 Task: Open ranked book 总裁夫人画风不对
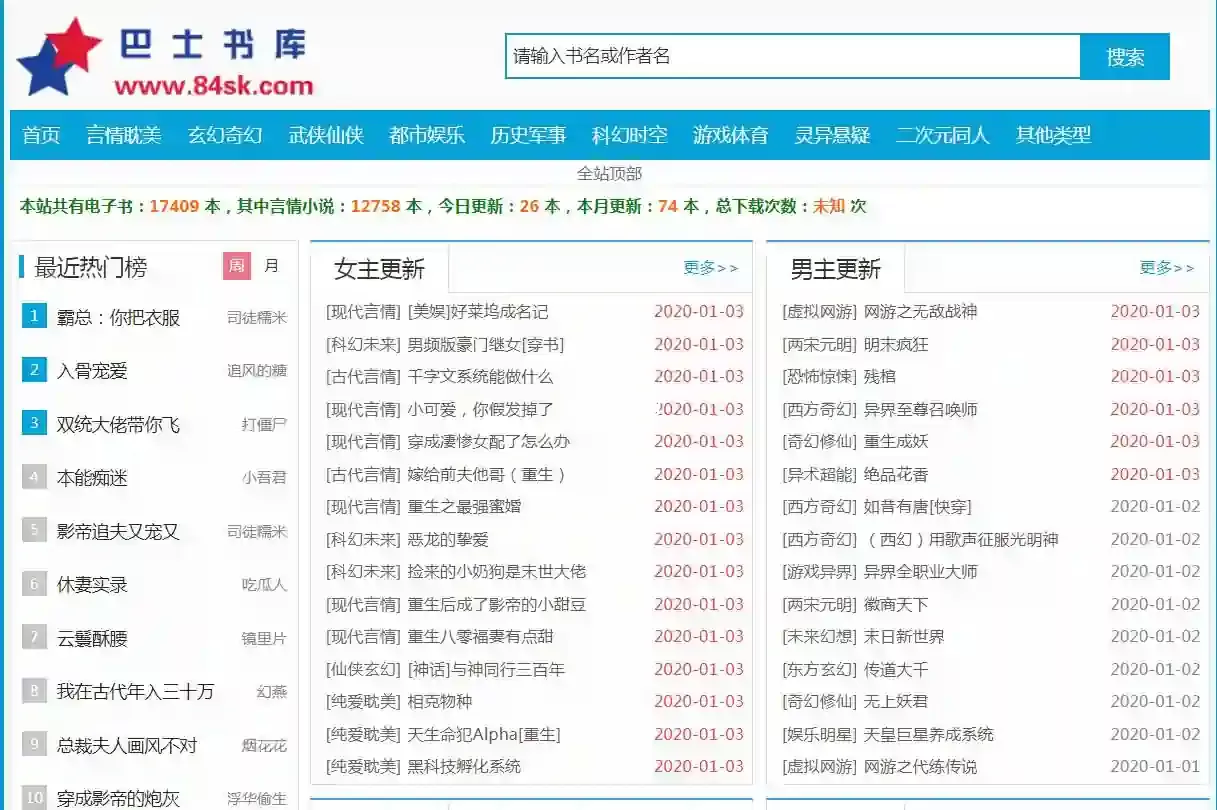click(127, 745)
